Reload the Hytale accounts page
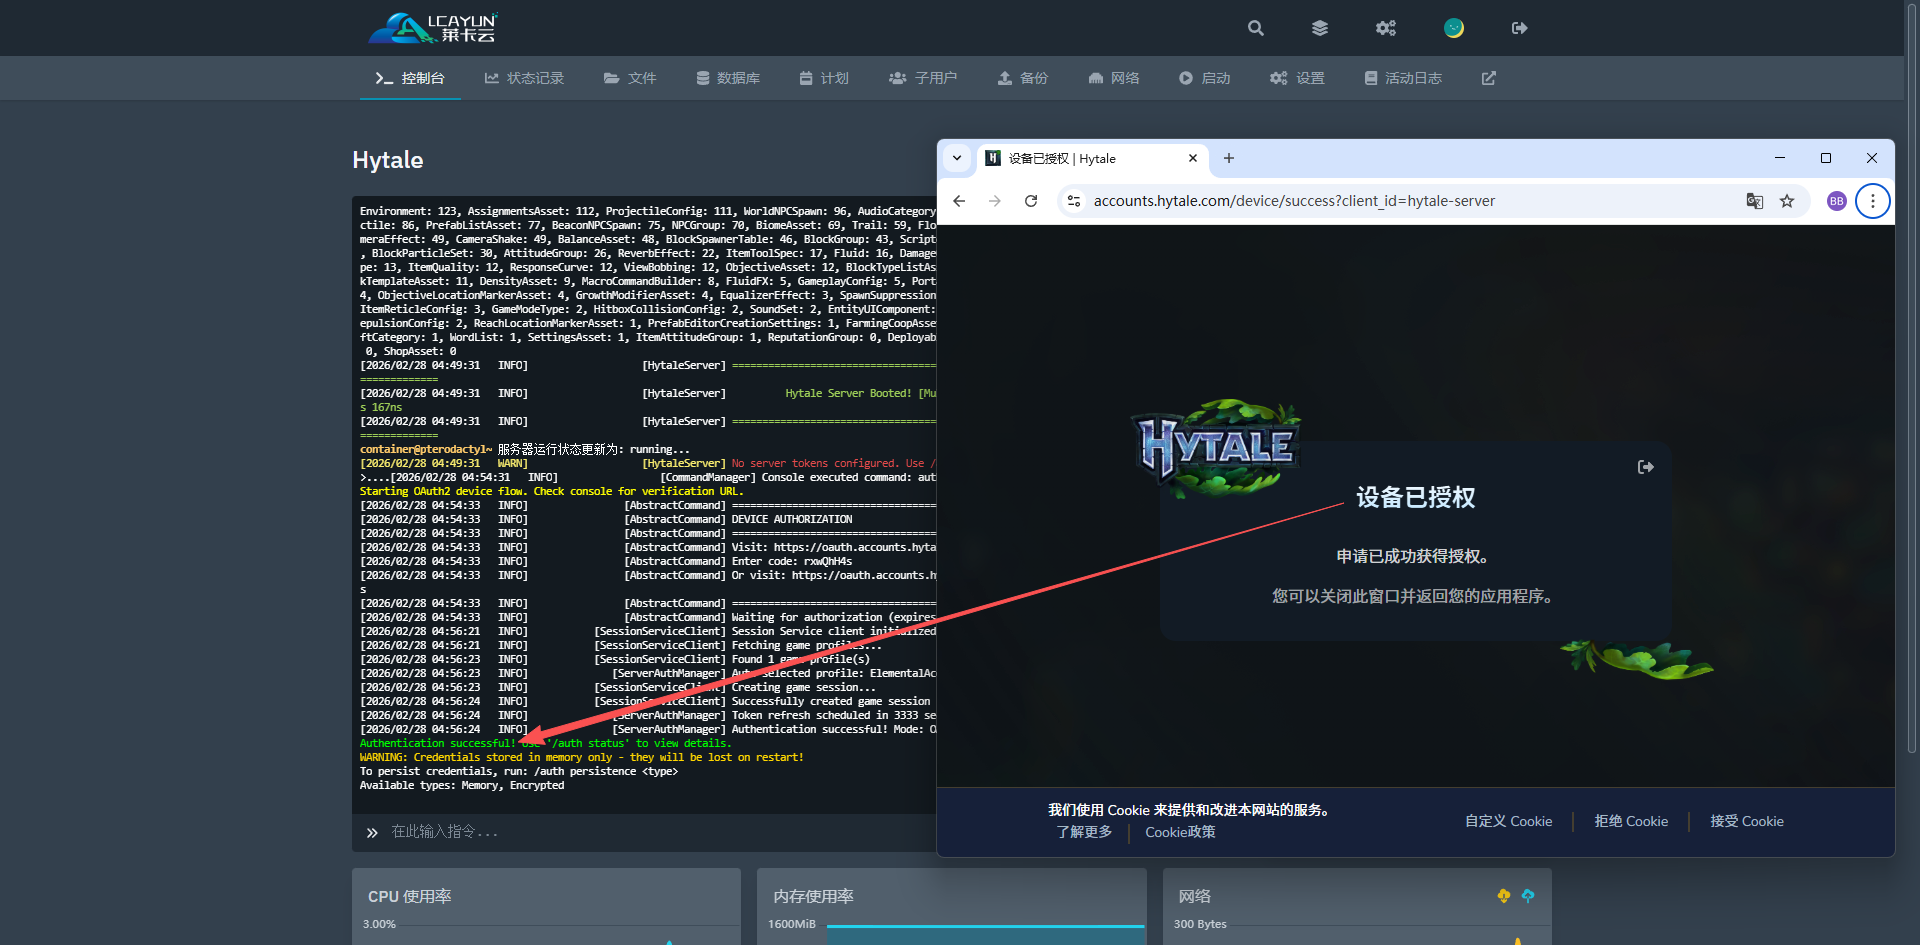Screen dimensions: 1920x945 (1031, 201)
